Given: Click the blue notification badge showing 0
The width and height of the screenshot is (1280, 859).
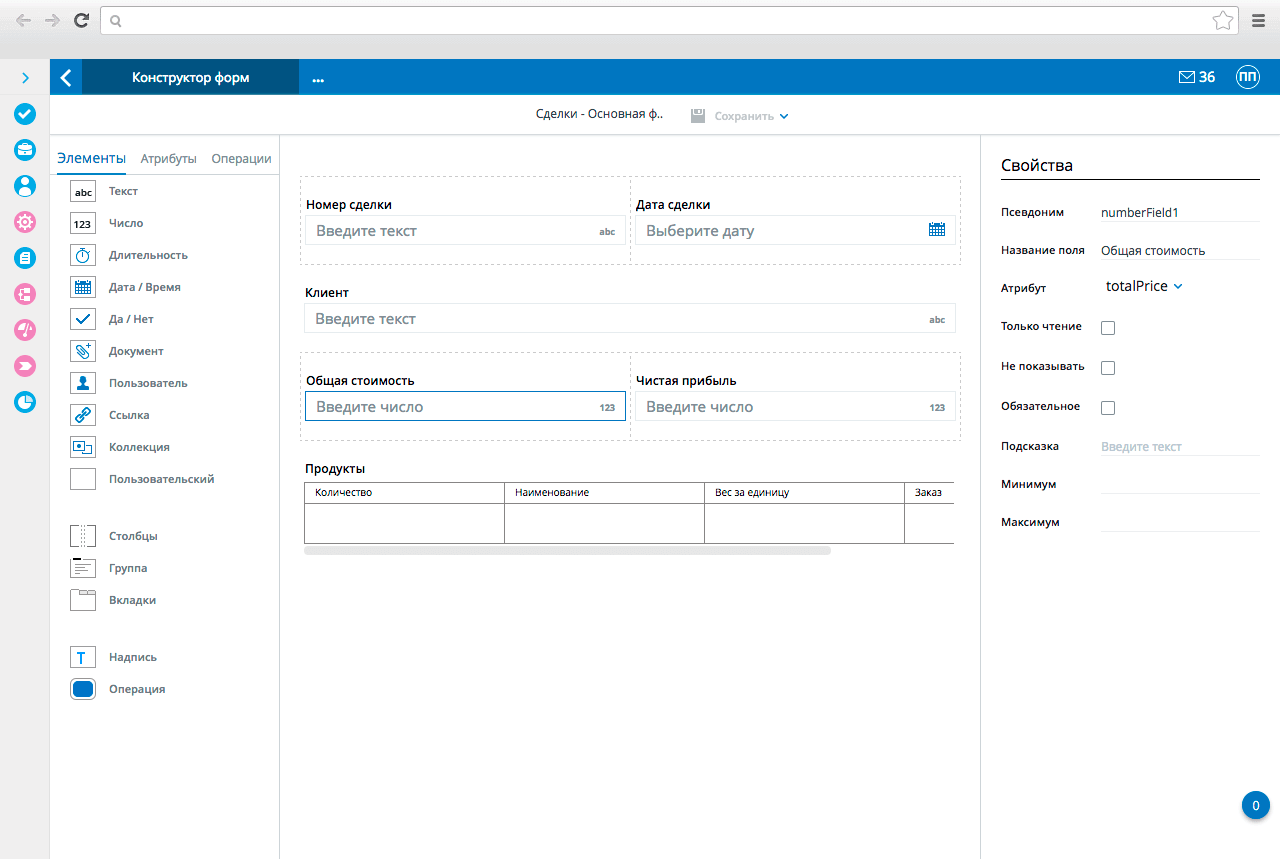Looking at the screenshot, I should (1256, 805).
